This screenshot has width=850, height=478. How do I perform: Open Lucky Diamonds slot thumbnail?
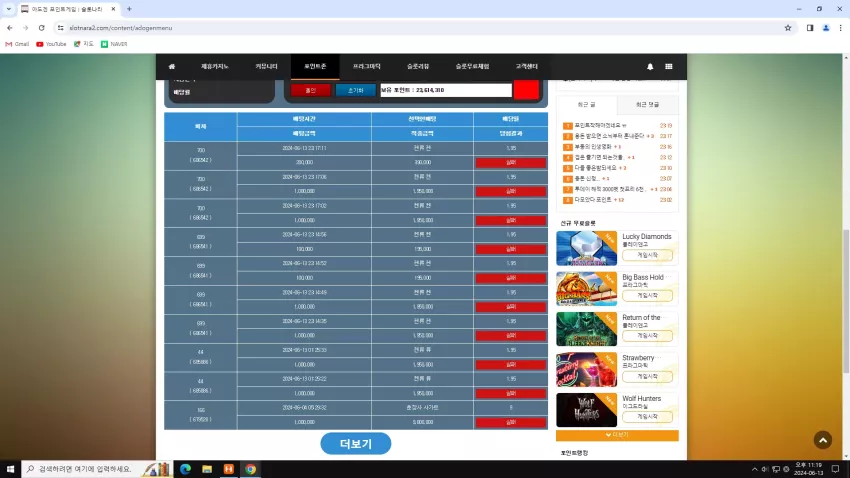click(587, 248)
